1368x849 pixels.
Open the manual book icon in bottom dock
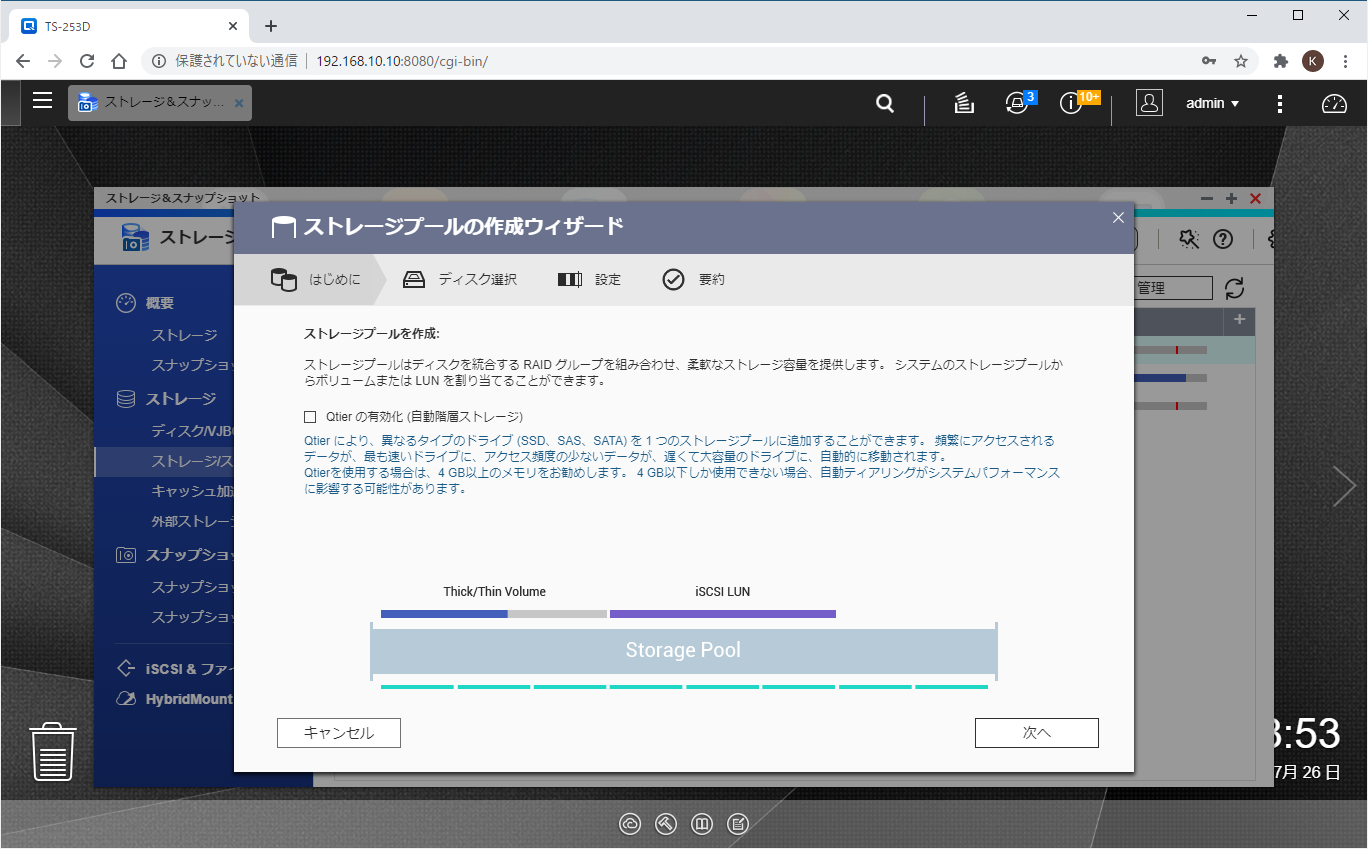(x=701, y=824)
